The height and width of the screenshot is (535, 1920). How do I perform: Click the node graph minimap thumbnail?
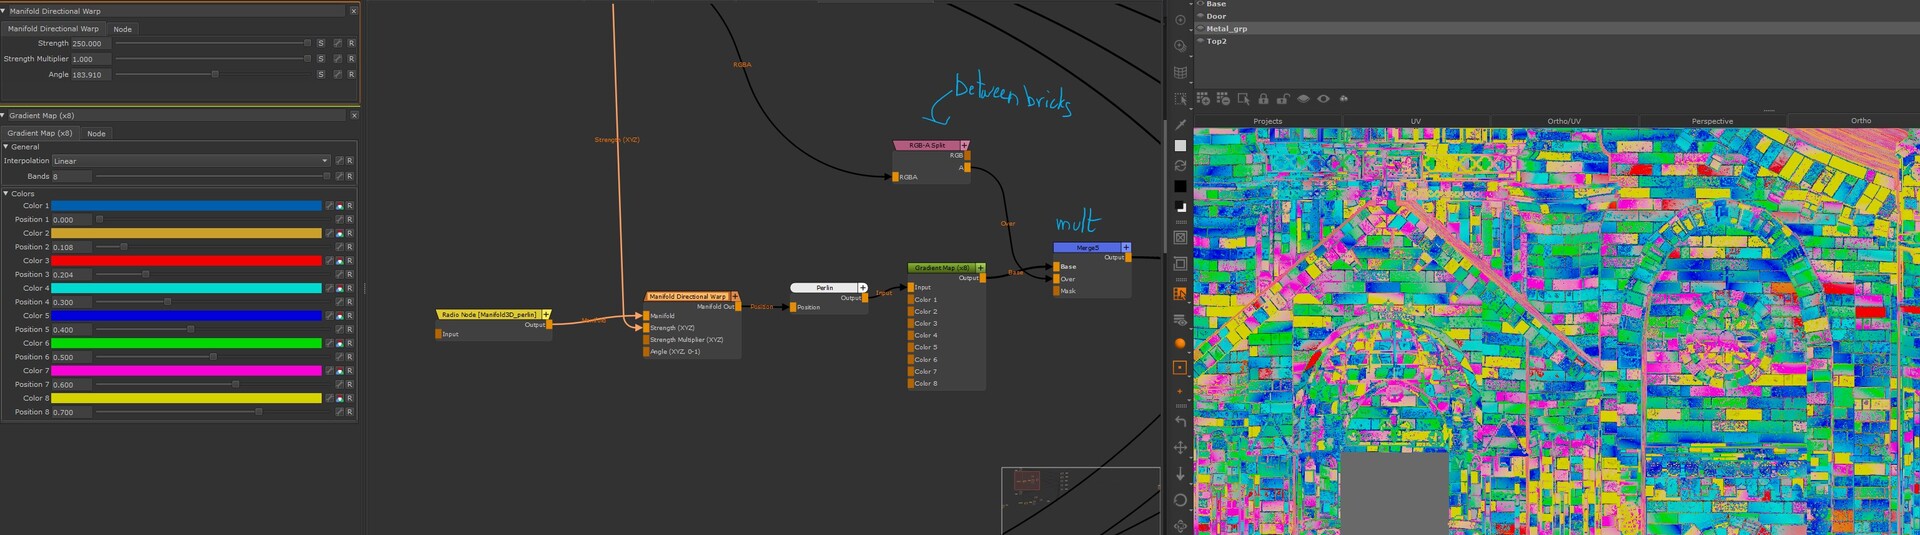click(x=1080, y=500)
